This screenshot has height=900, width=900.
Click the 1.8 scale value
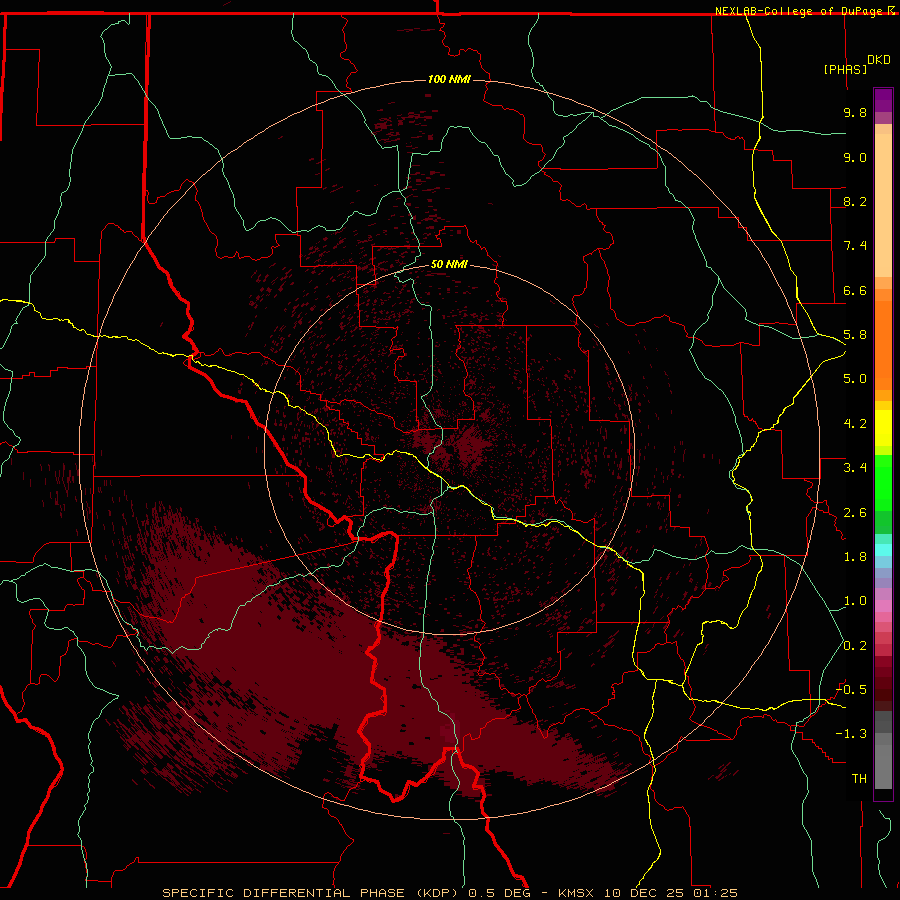tap(855, 557)
